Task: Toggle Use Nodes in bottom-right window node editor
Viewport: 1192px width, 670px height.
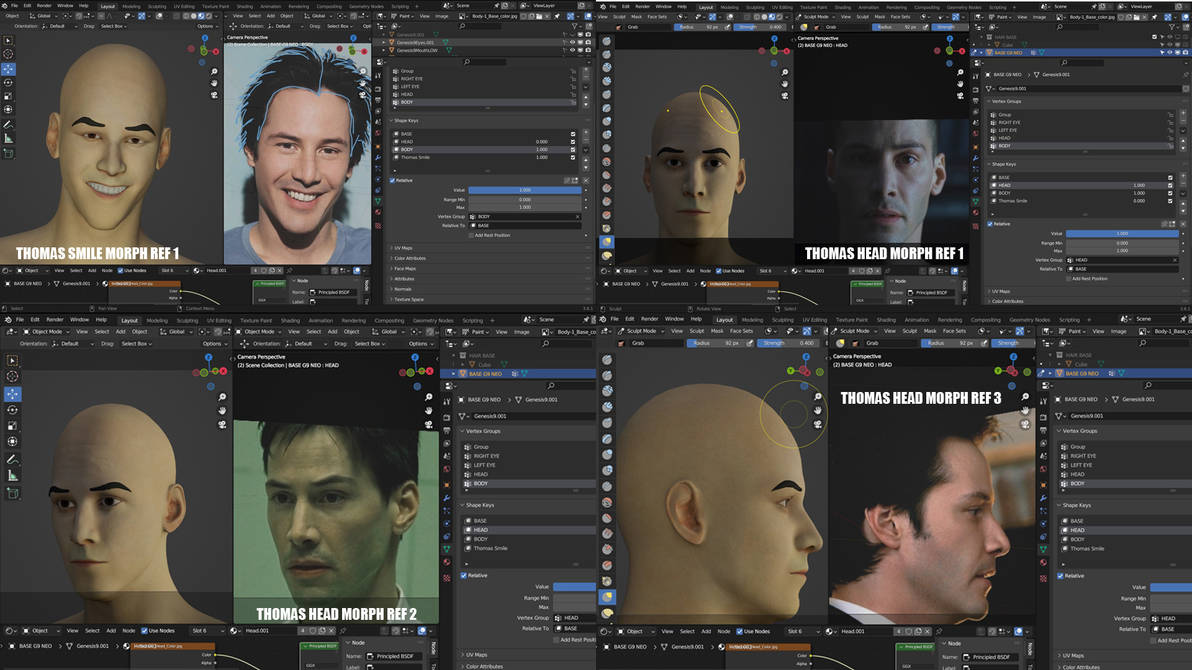Action: [740, 630]
